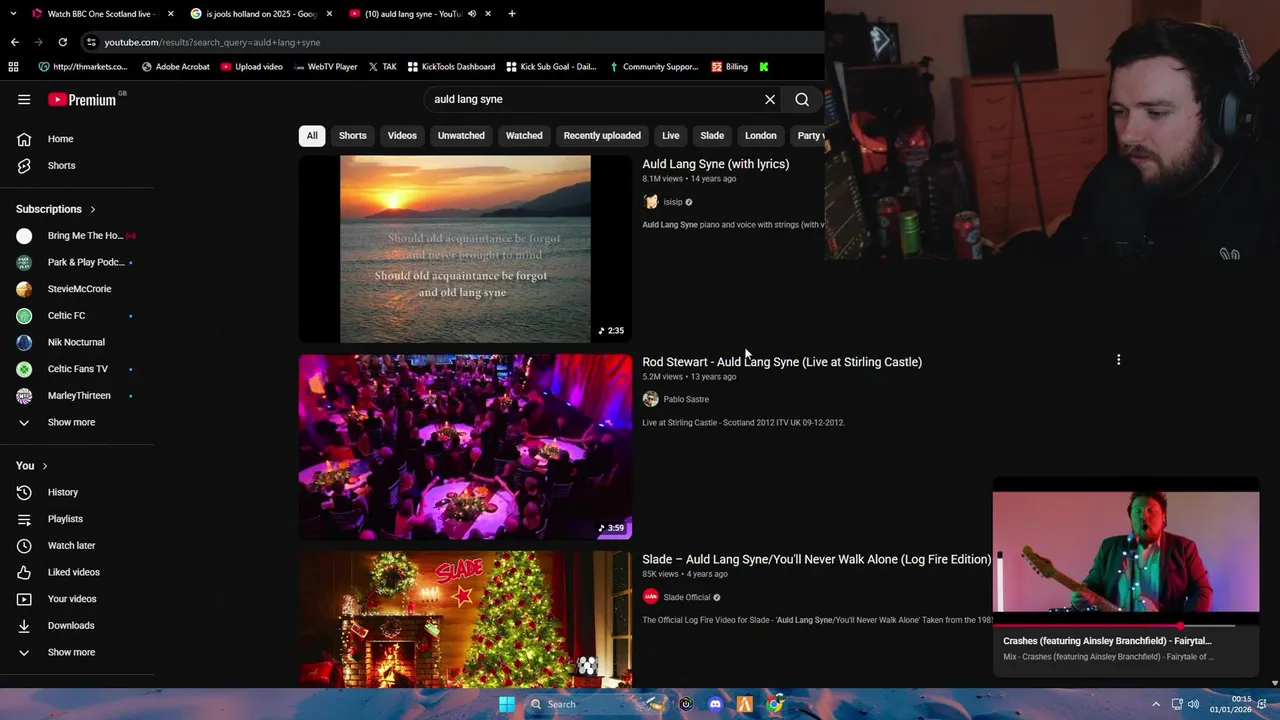Image resolution: width=1280 pixels, height=720 pixels.
Task: Select the All filter chip
Action: (x=312, y=135)
